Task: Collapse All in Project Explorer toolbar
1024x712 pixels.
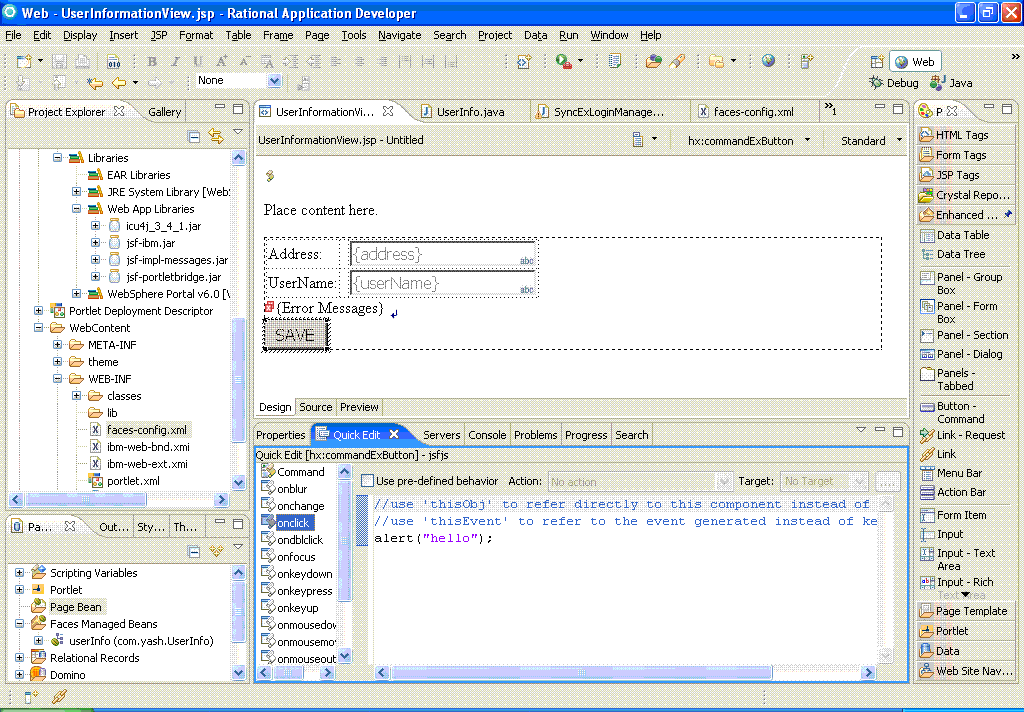Action: [194, 136]
